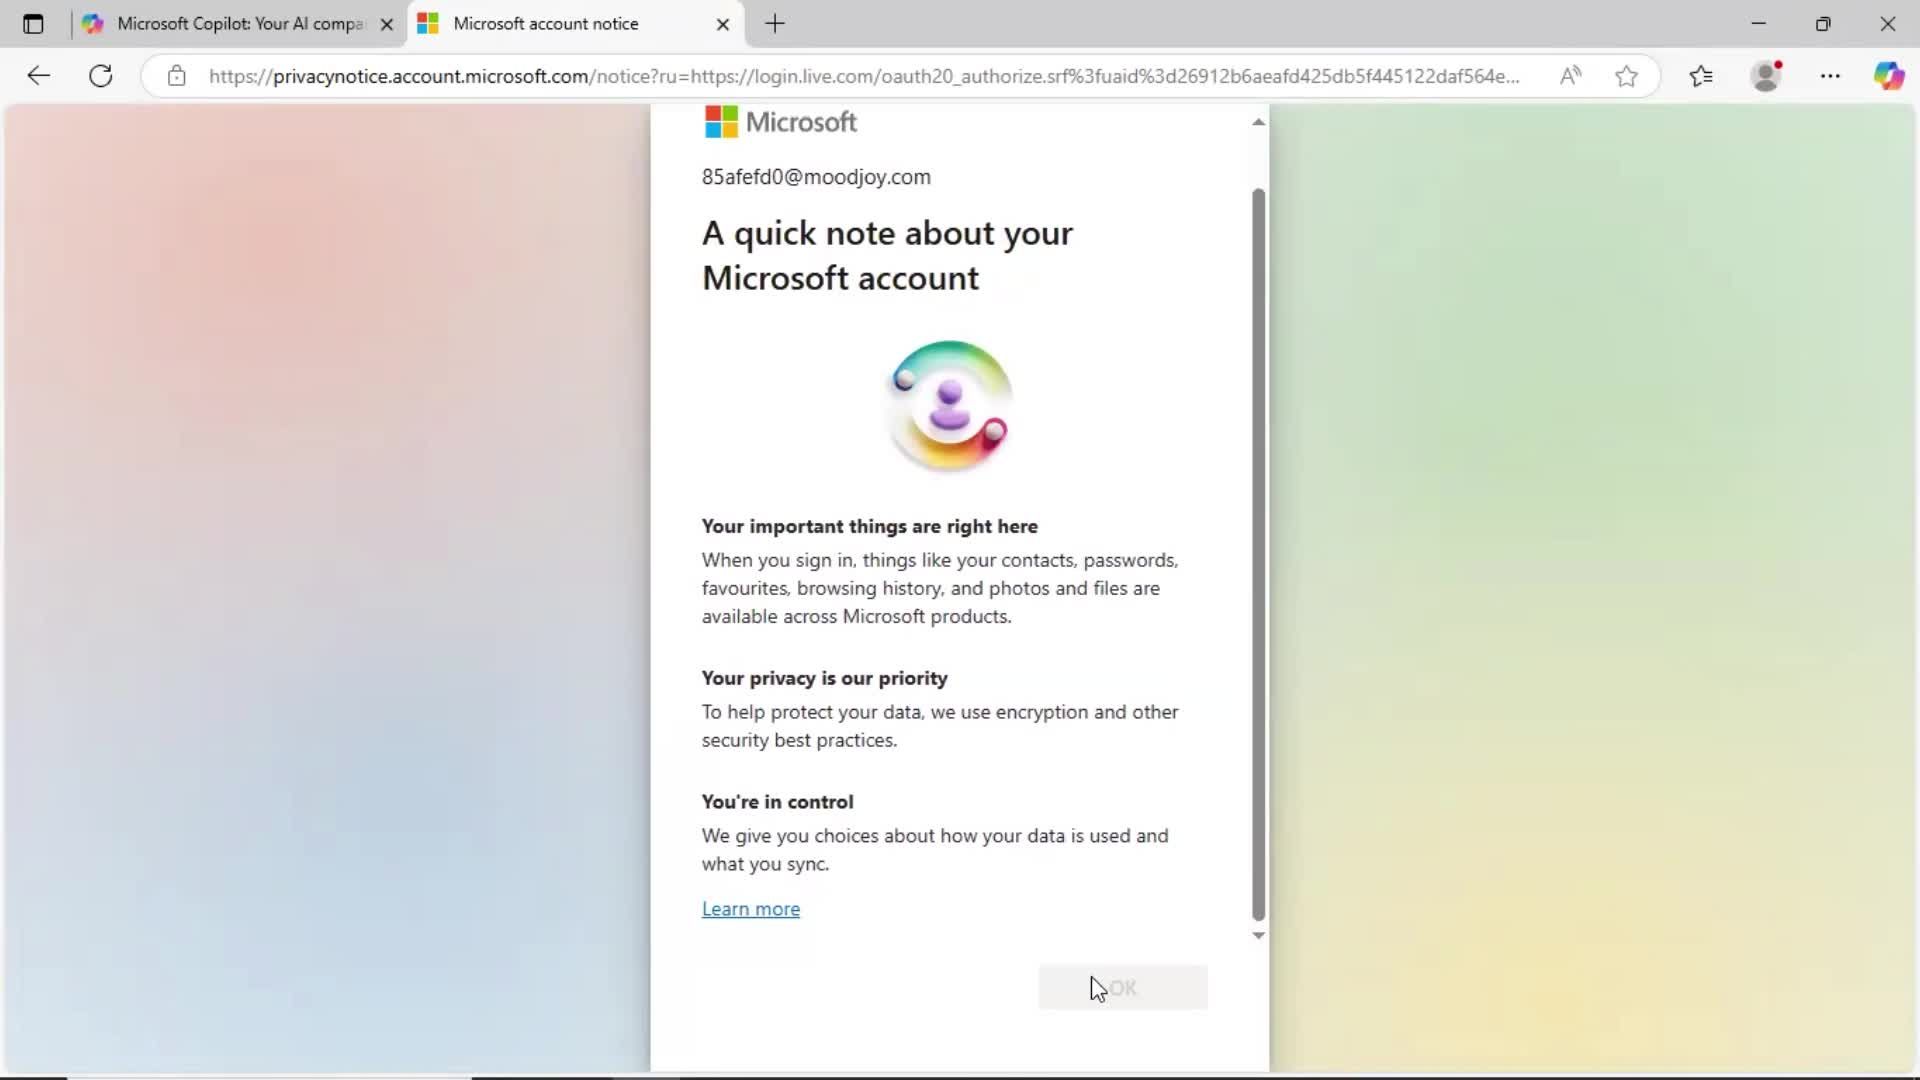Viewport: 1920px width, 1080px height.
Task: Open the browser profile avatar
Action: point(1767,76)
